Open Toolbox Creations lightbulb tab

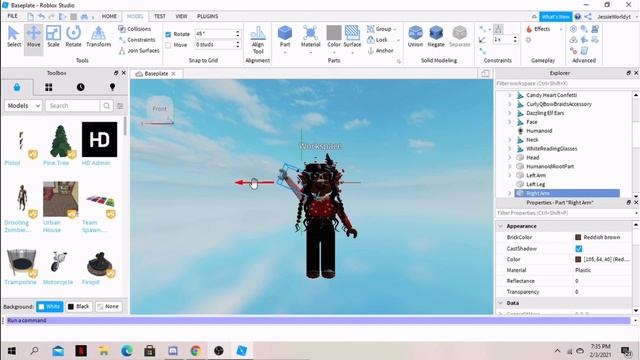[112, 87]
